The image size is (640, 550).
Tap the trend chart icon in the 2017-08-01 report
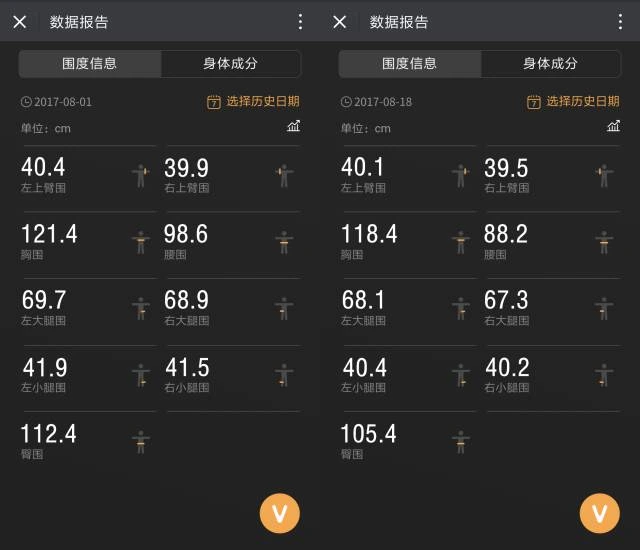pos(293,126)
